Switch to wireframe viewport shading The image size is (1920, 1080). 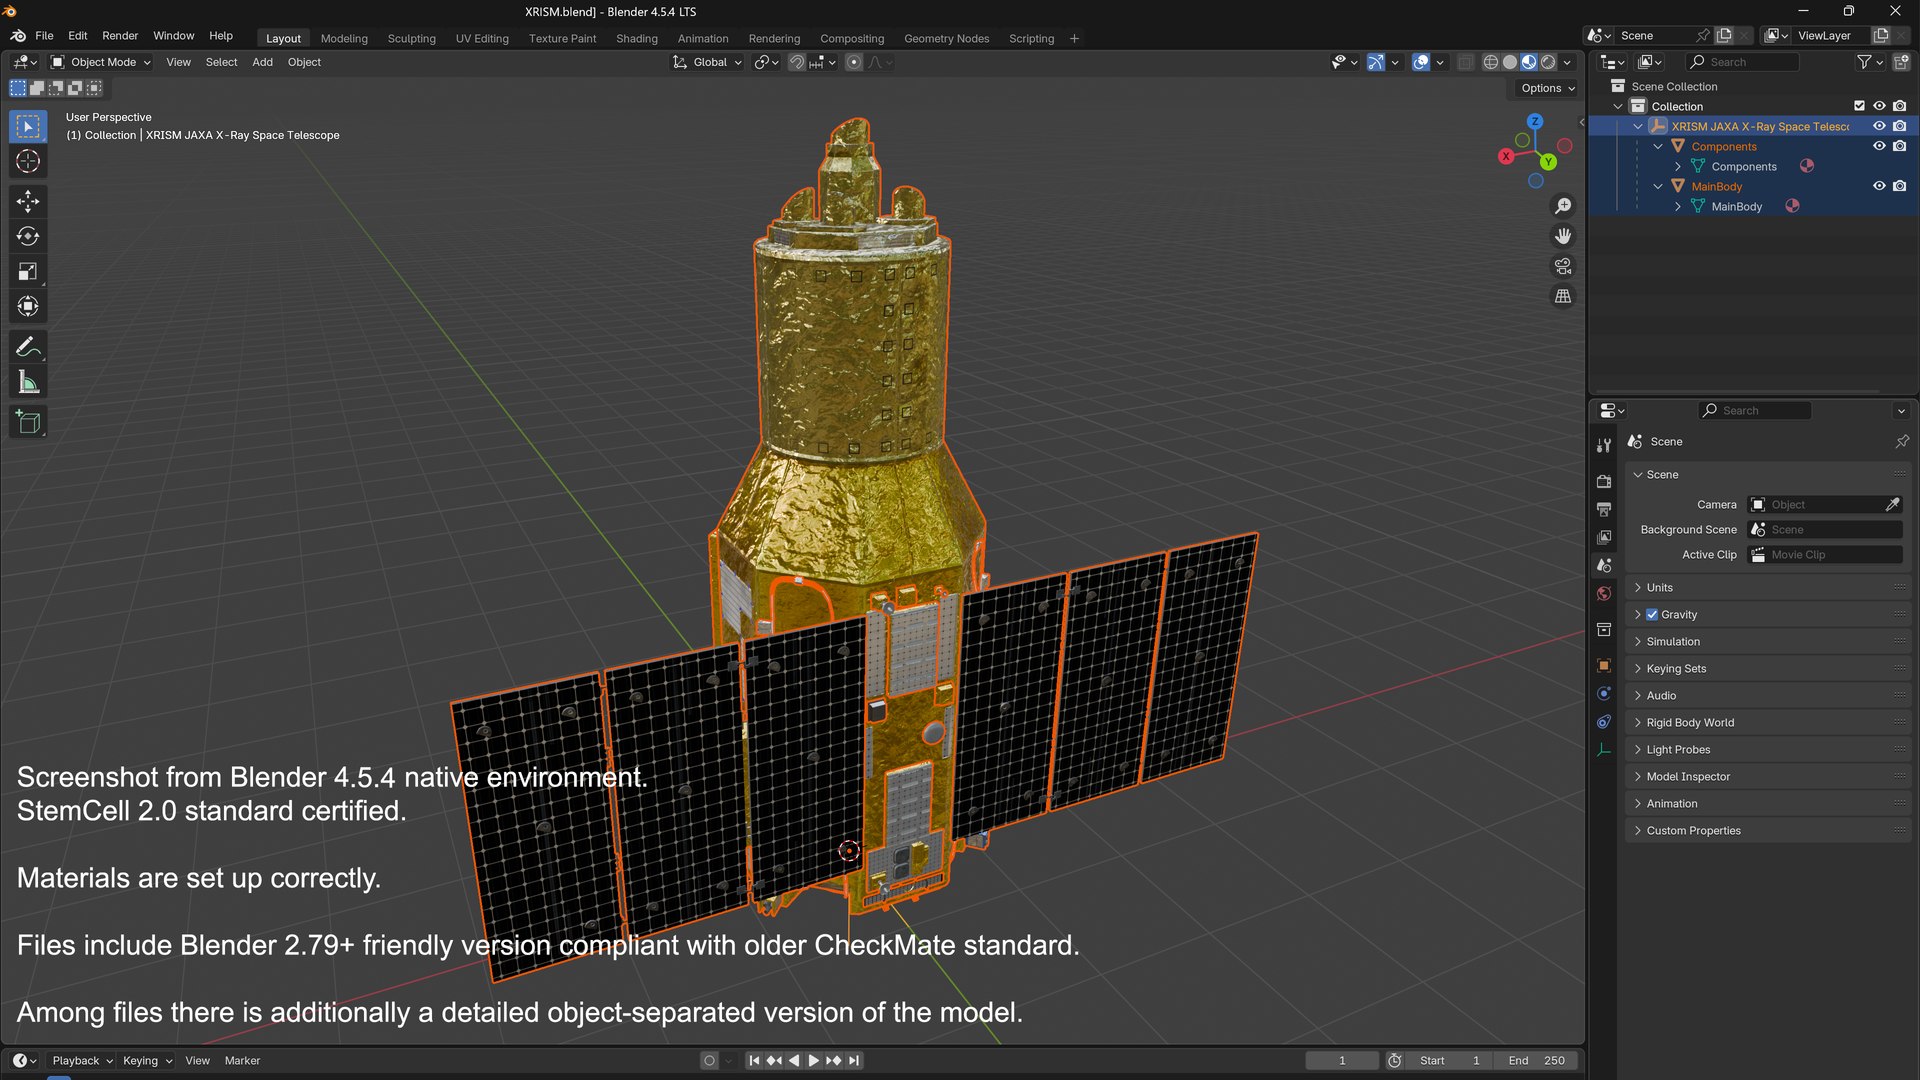1490,62
